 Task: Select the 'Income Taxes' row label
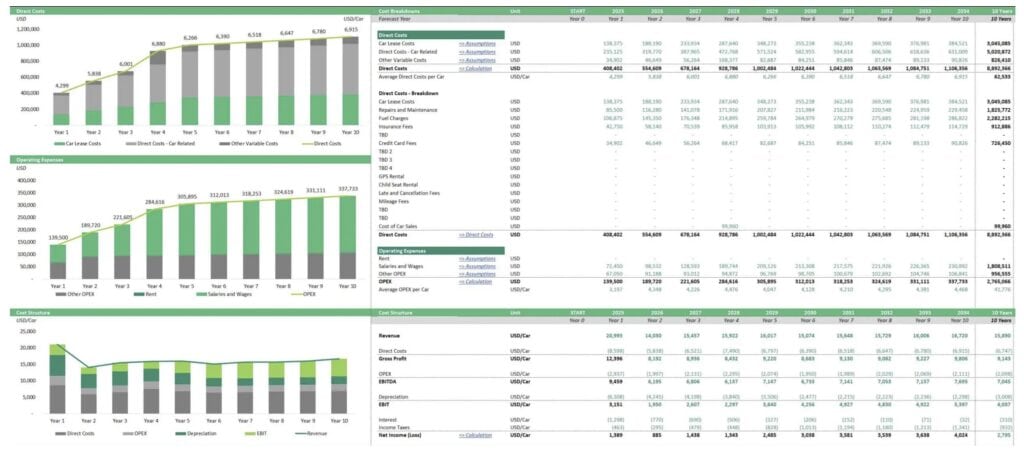tap(393, 427)
